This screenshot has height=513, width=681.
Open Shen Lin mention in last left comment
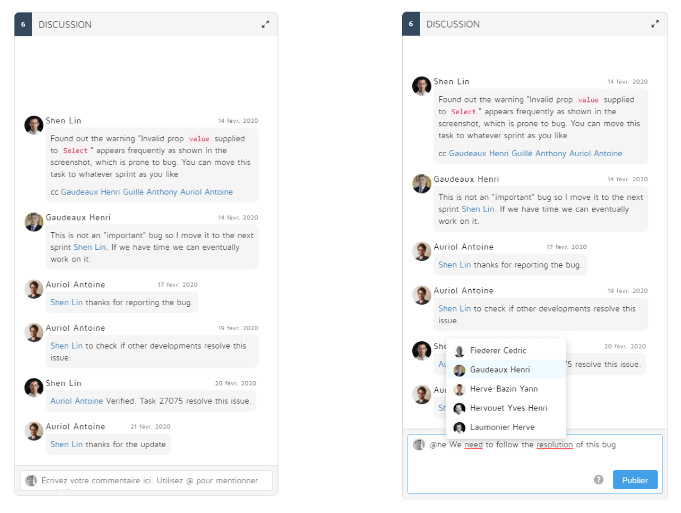(x=67, y=444)
